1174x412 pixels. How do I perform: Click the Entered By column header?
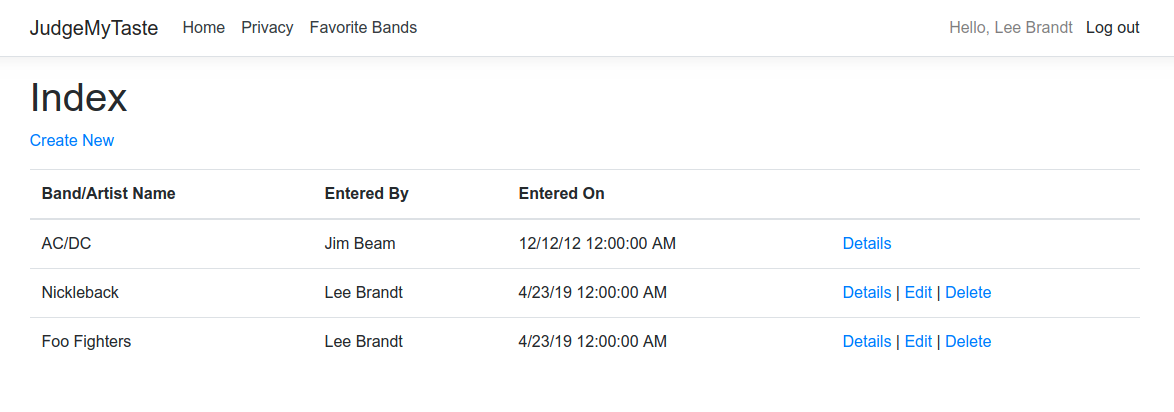pyautogui.click(x=366, y=194)
